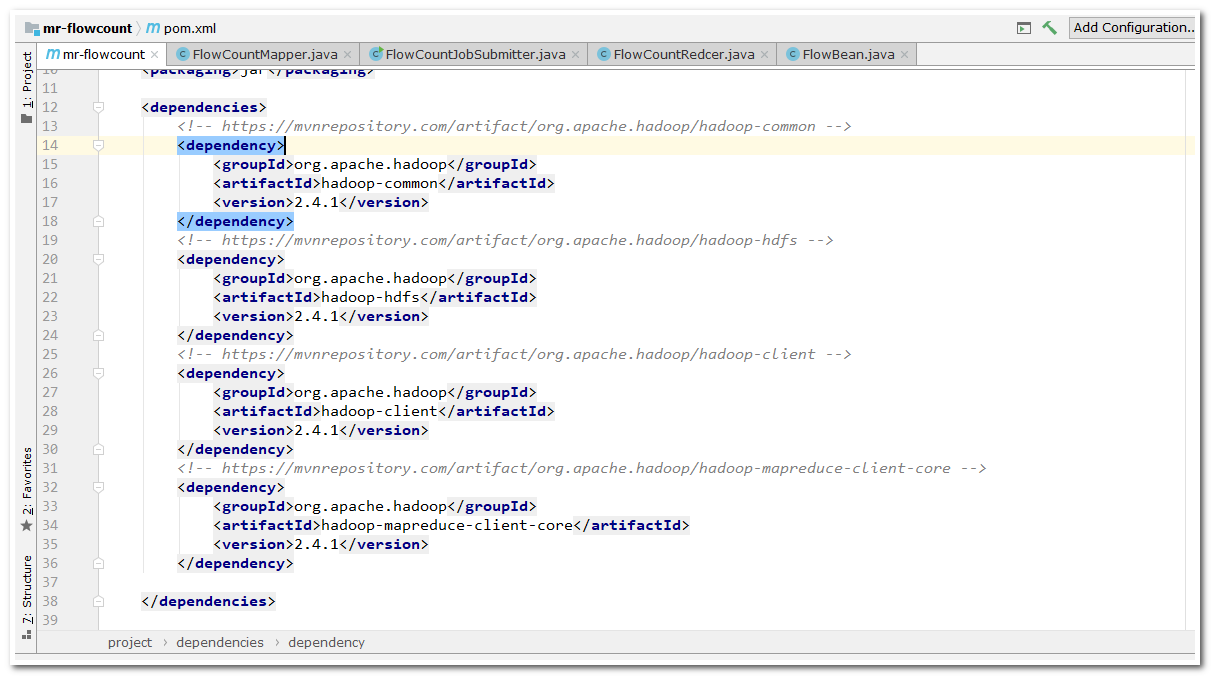Viewport: 1211px width, 676px height.
Task: Open the Add Configuration button
Action: pos(1133,28)
